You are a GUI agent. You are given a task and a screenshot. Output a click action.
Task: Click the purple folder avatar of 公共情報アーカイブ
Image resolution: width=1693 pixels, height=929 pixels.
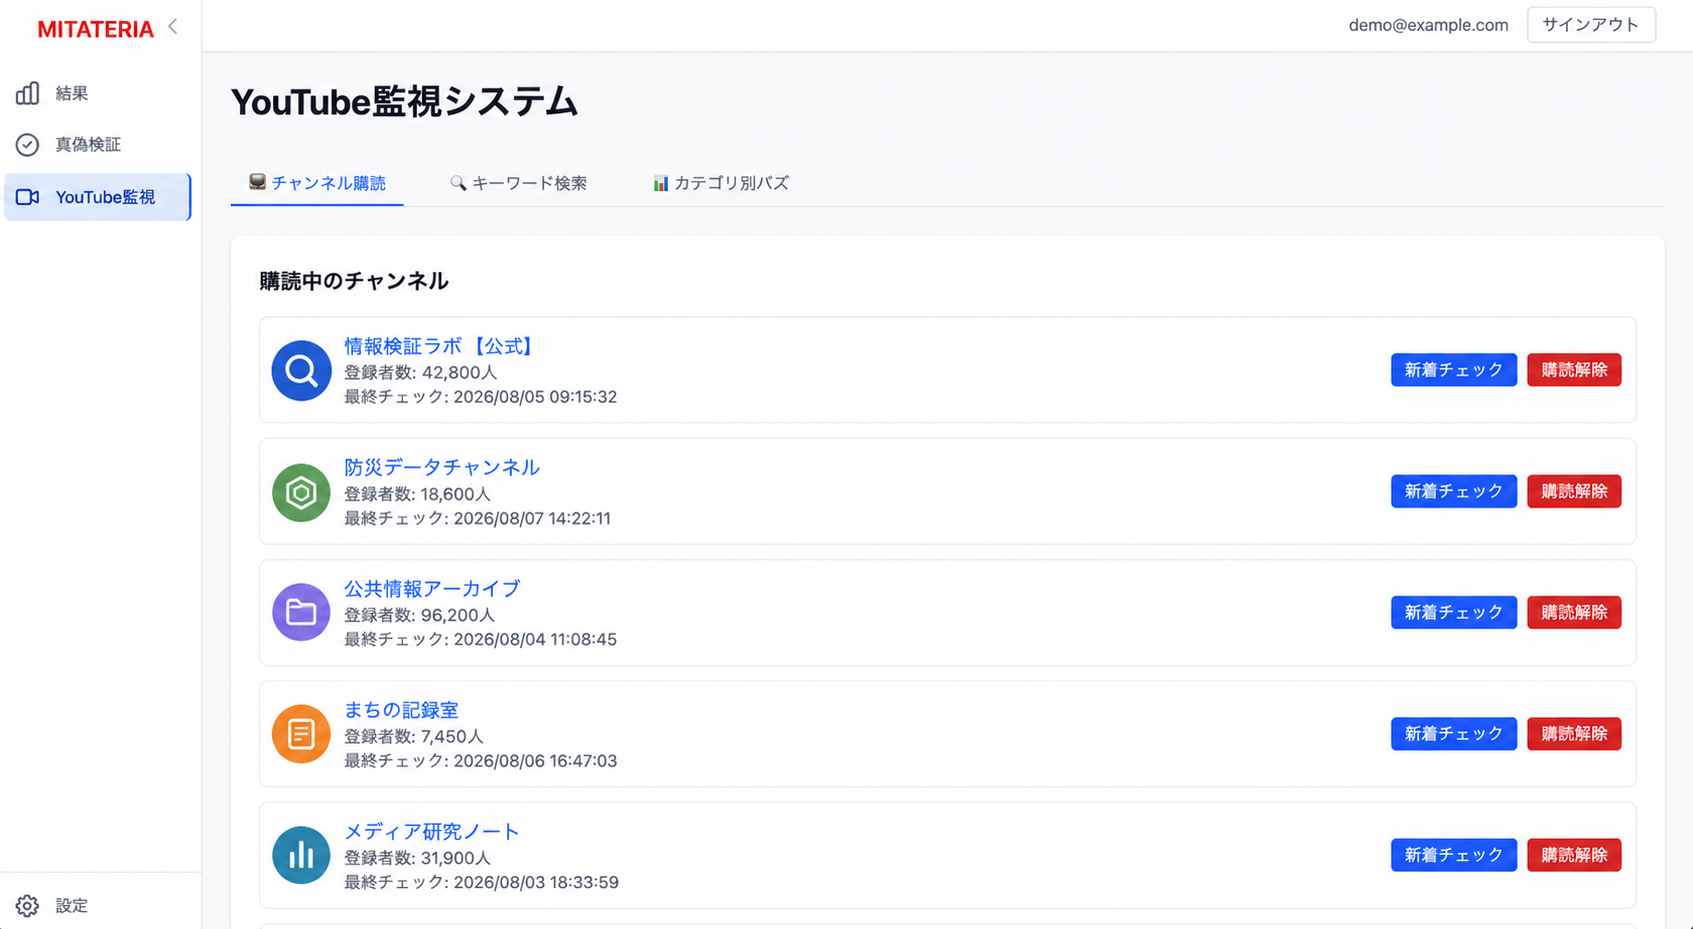coord(301,613)
